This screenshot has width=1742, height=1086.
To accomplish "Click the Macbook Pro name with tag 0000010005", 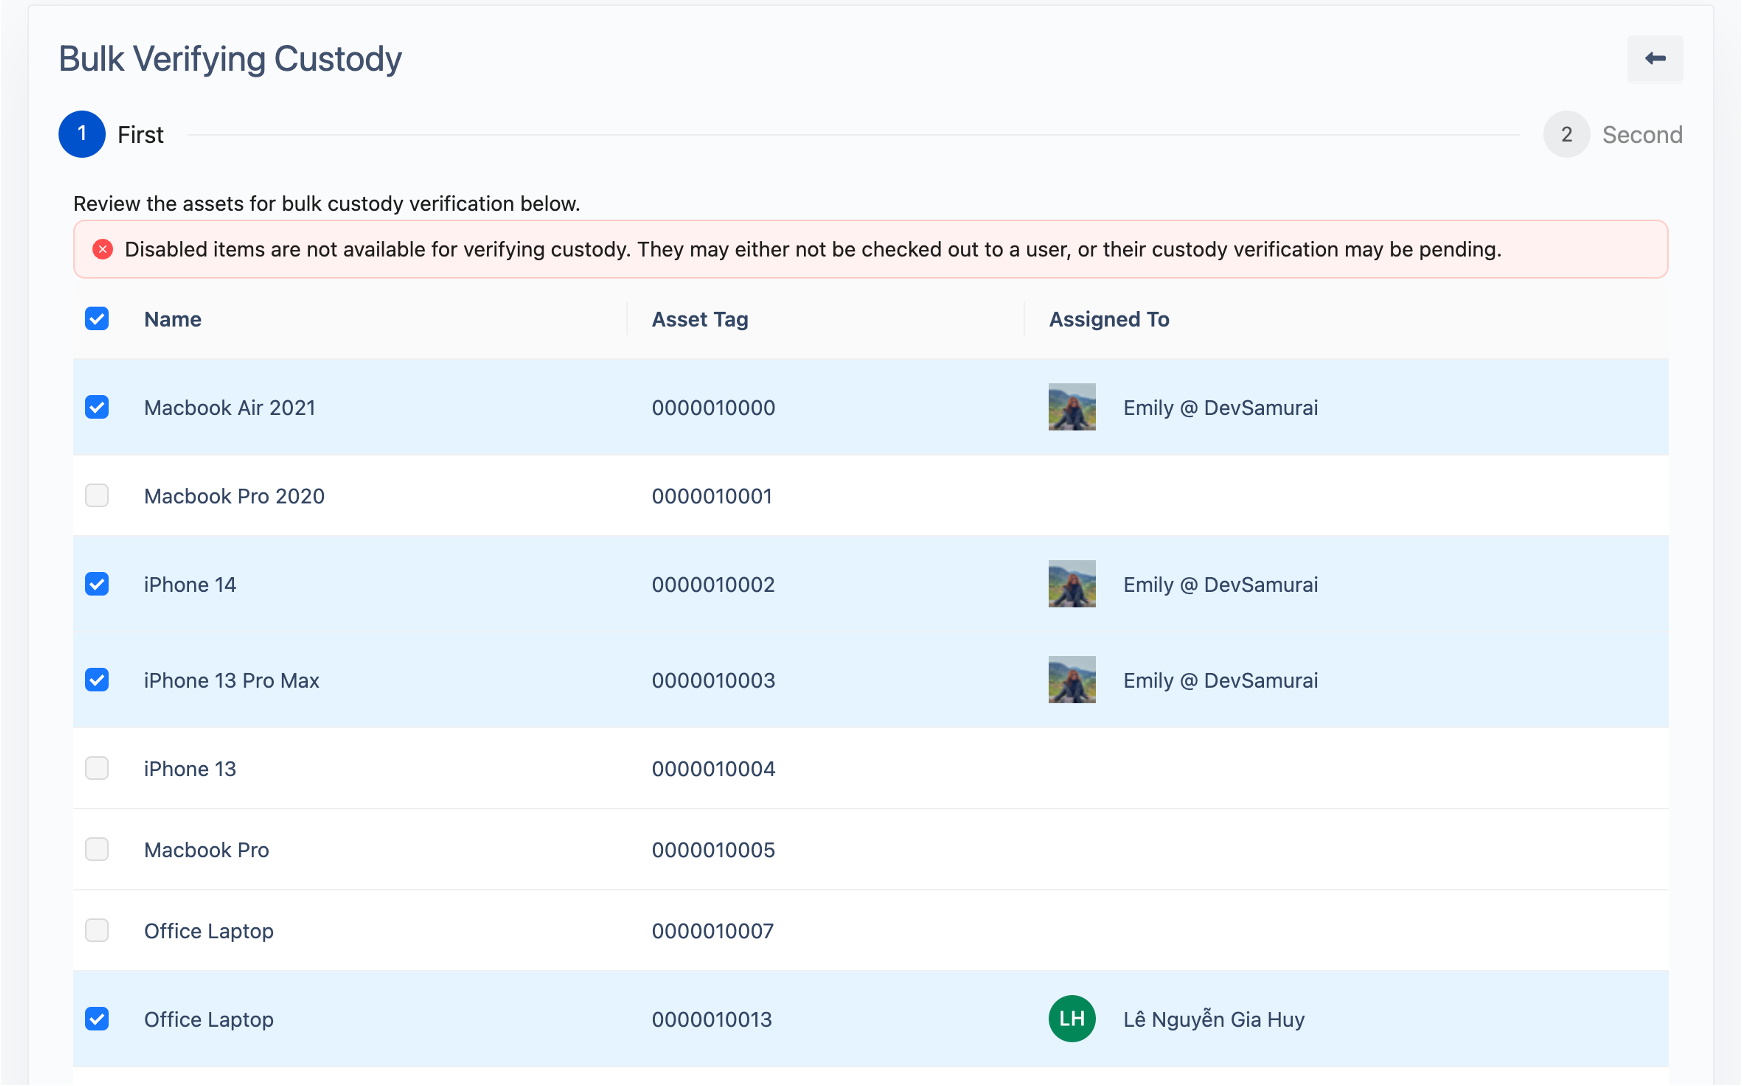I will click(x=206, y=850).
